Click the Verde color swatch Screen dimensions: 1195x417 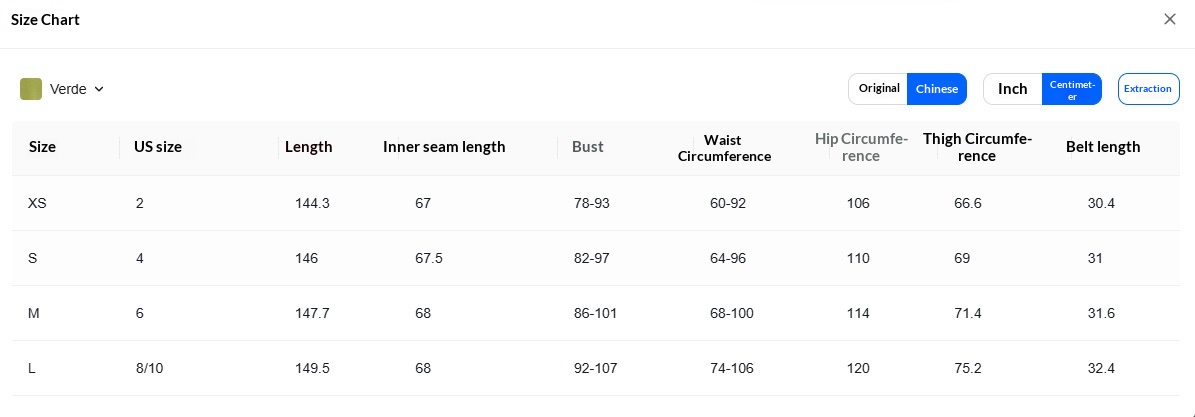pos(30,89)
